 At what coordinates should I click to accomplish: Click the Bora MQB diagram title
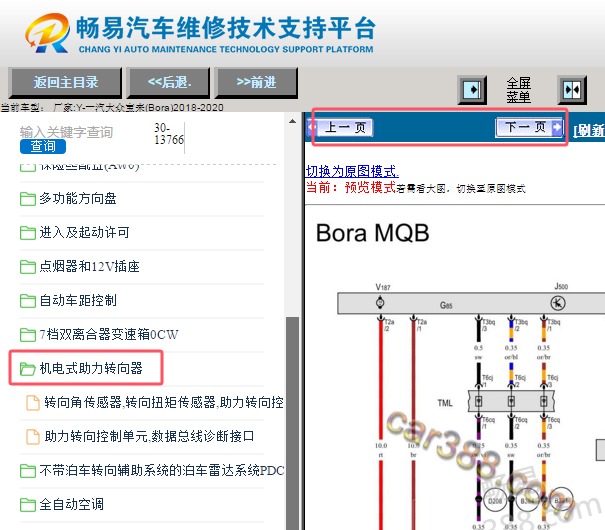[x=372, y=233]
